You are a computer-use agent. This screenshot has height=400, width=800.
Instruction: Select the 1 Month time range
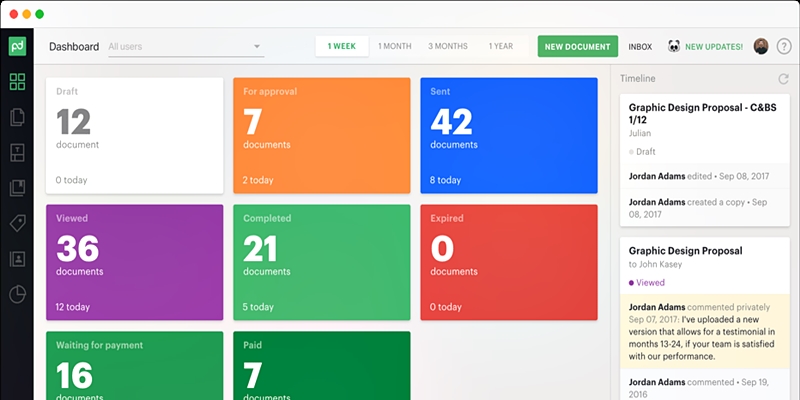[x=394, y=46]
